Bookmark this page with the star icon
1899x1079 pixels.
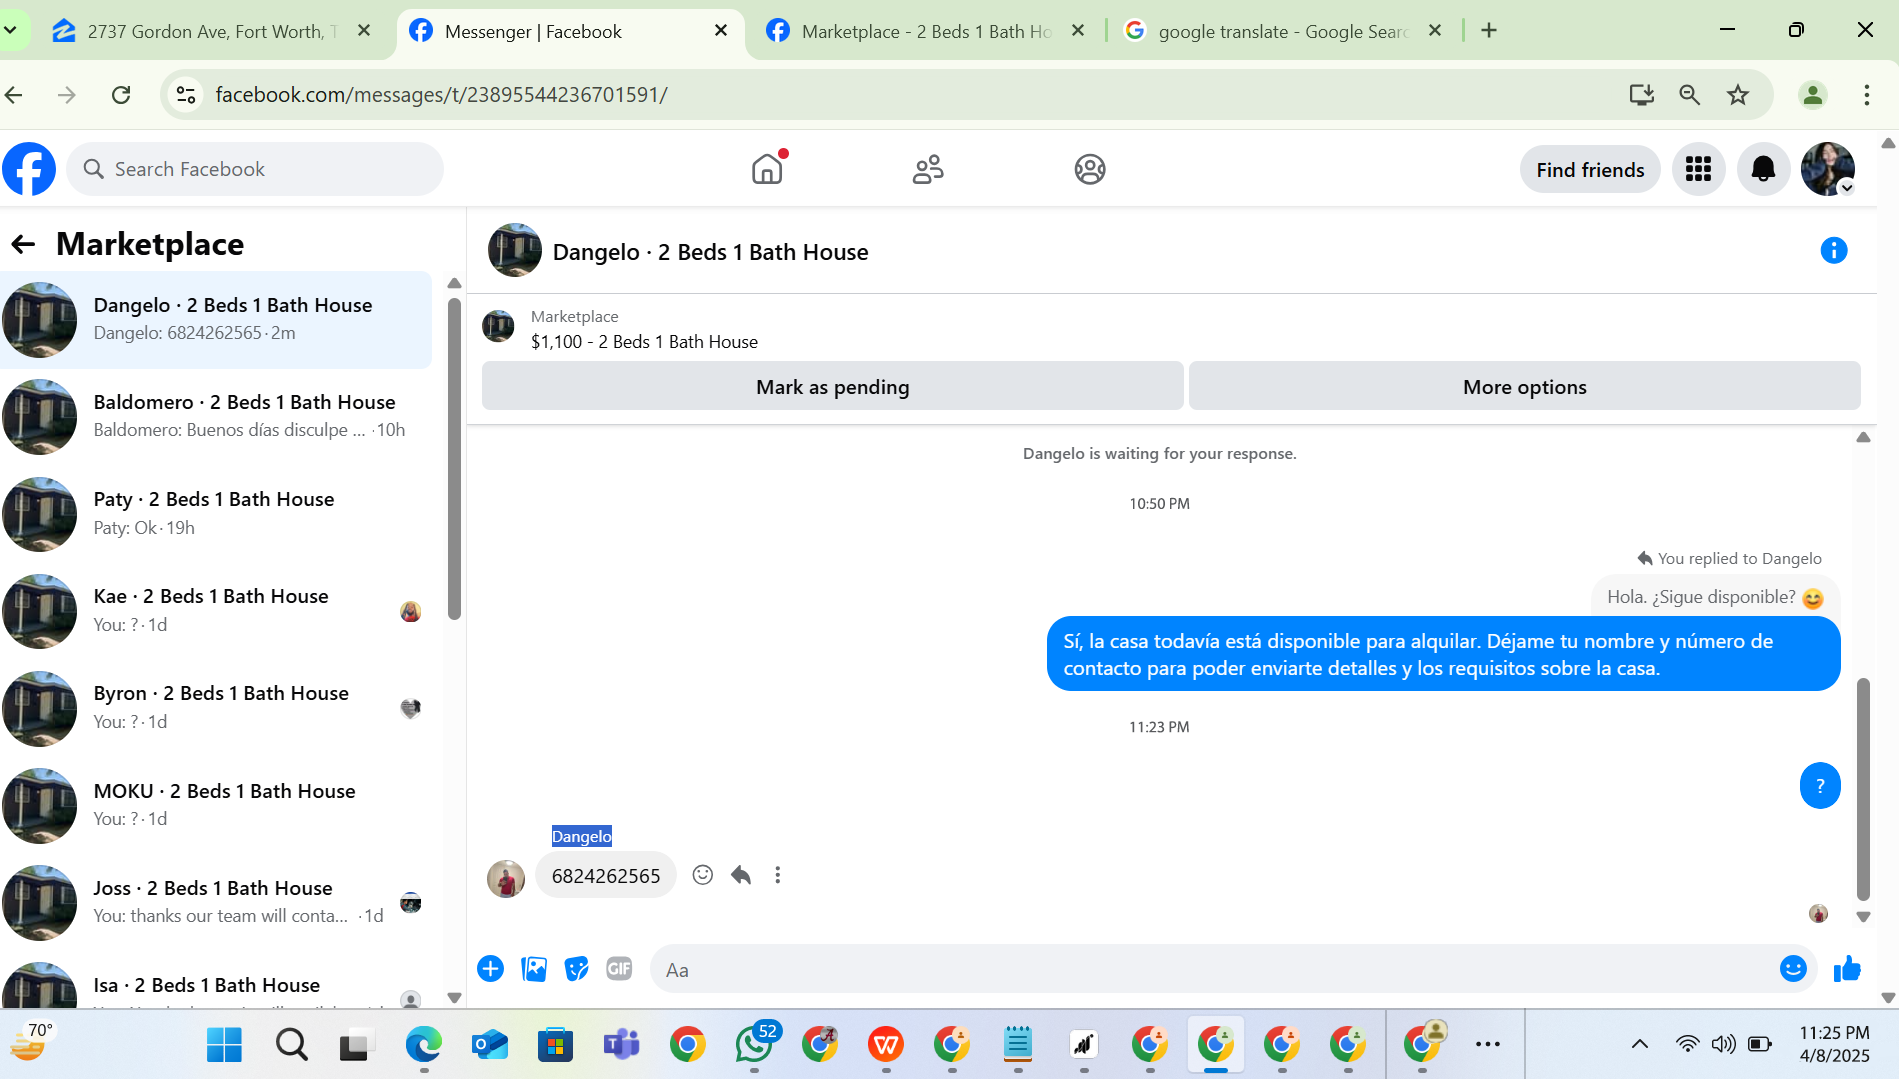(1738, 95)
